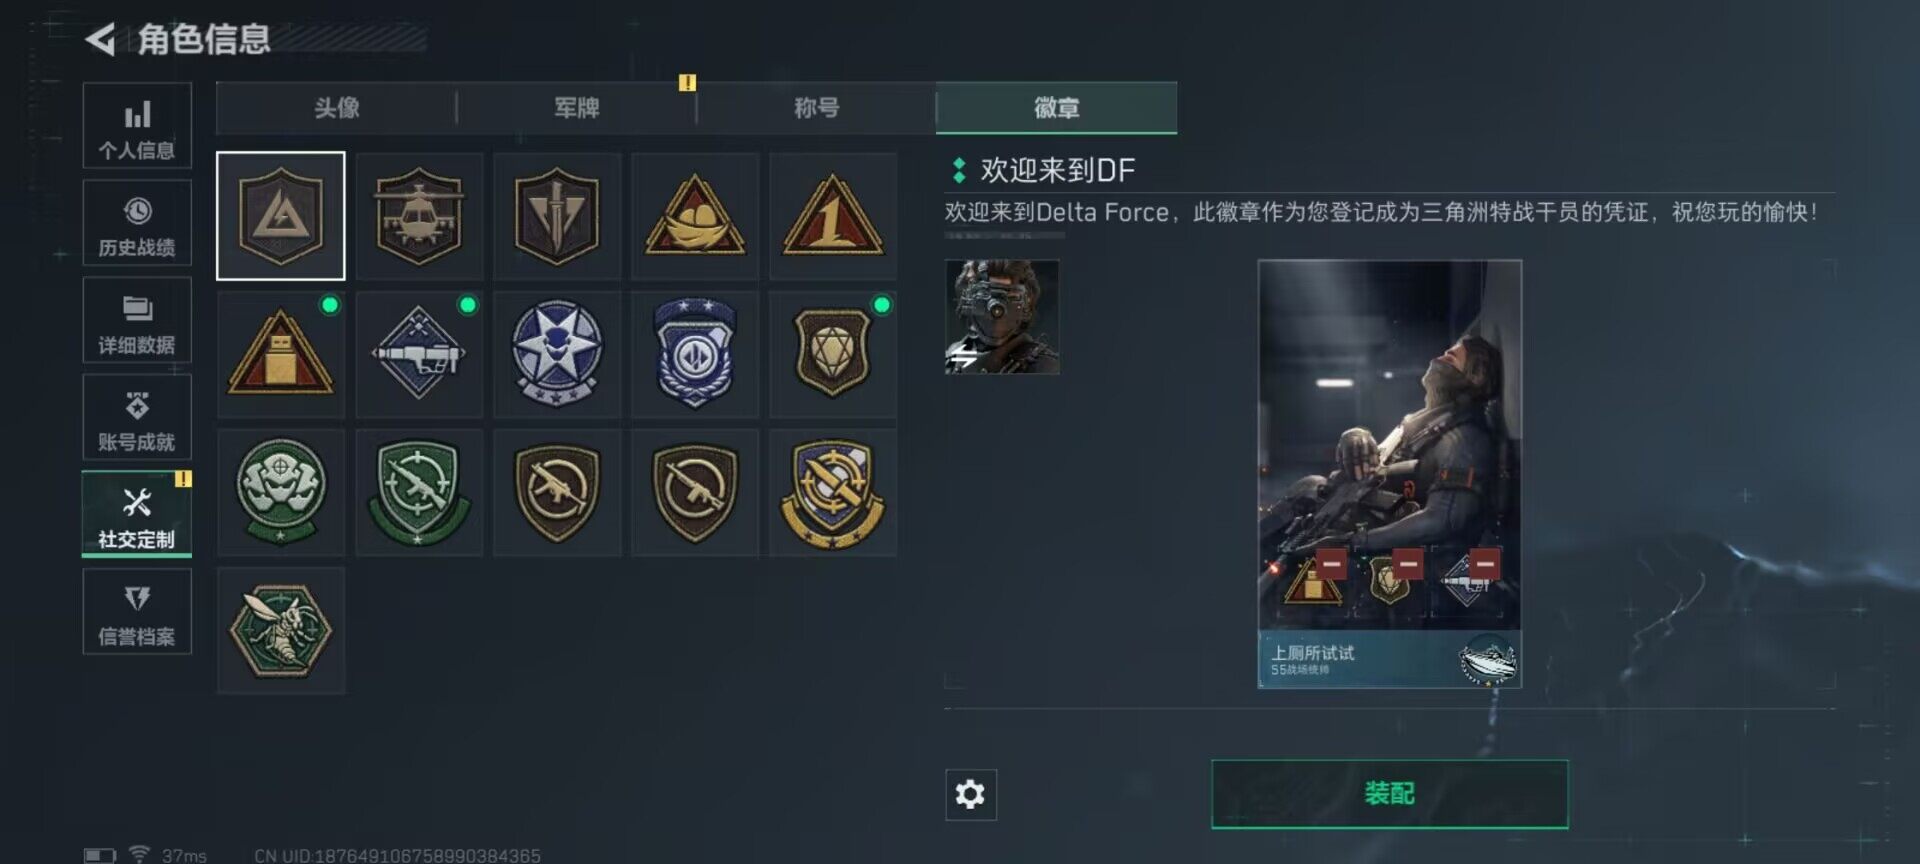Select the gold crossed-rifles crest badge
Viewport: 1920px width, 864px height.
tap(833, 492)
